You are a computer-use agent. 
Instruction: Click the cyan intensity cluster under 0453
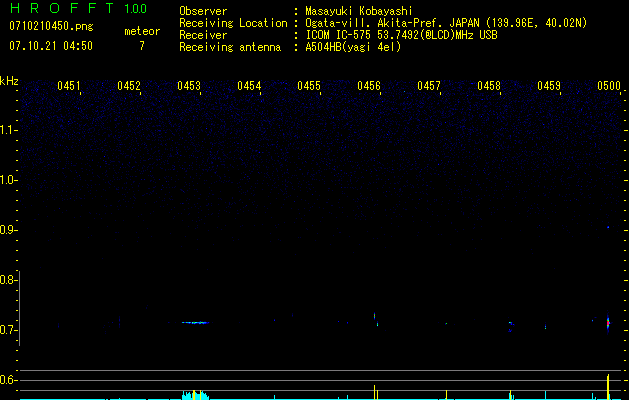195,395
